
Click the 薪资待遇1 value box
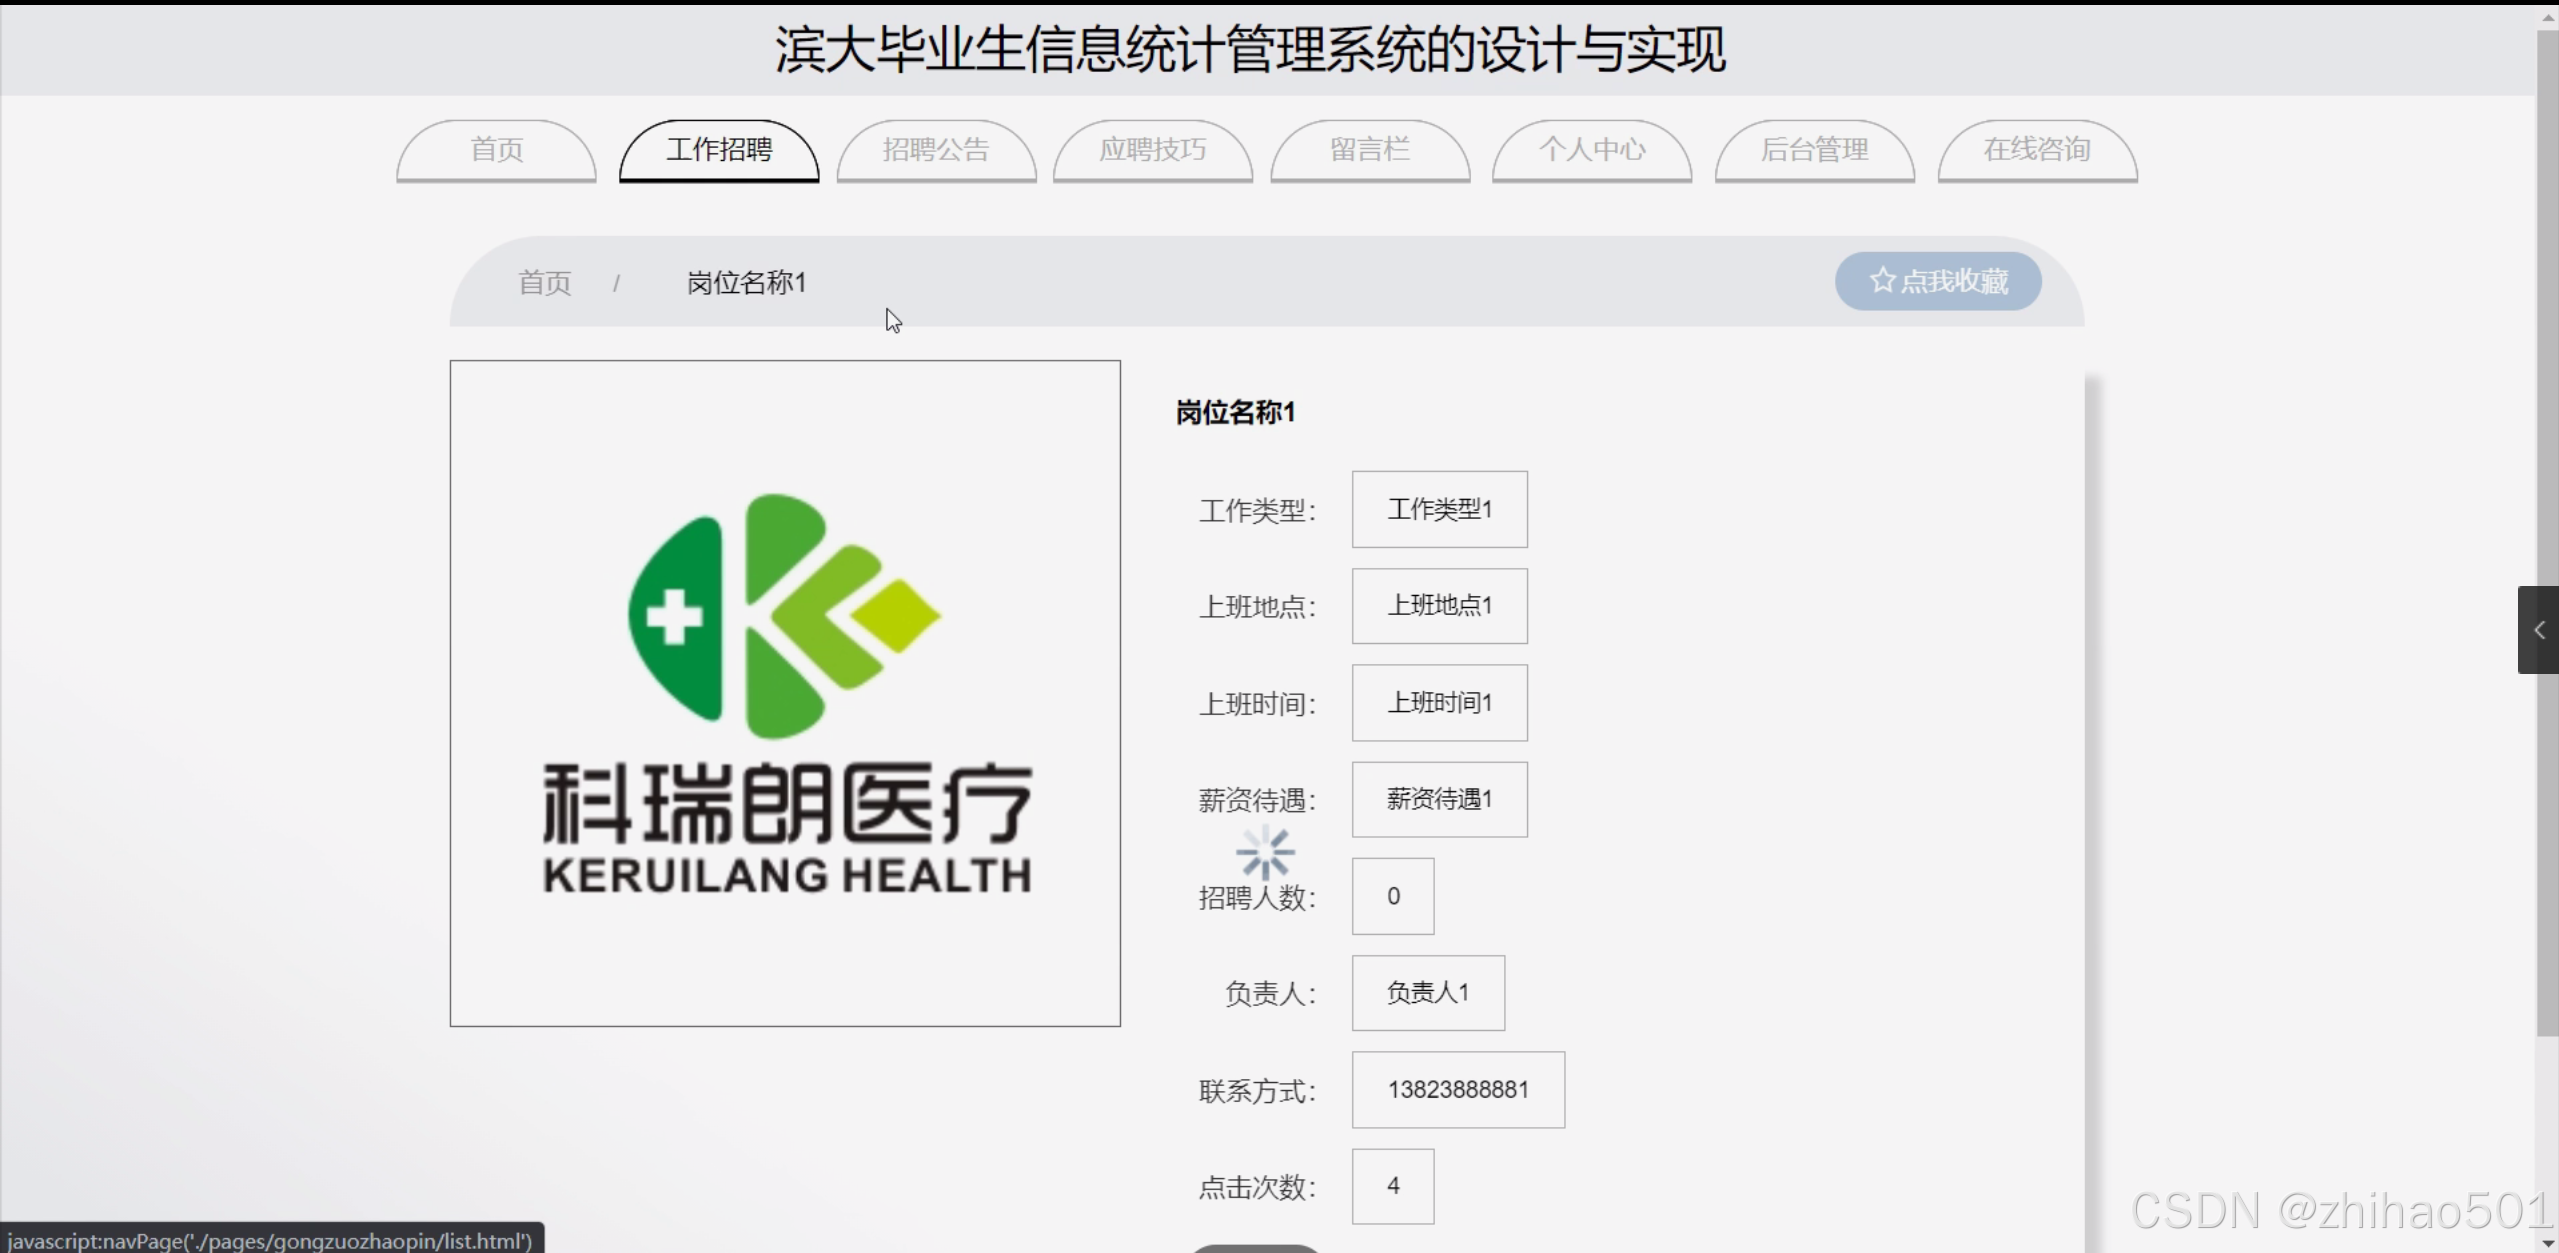coord(1439,799)
